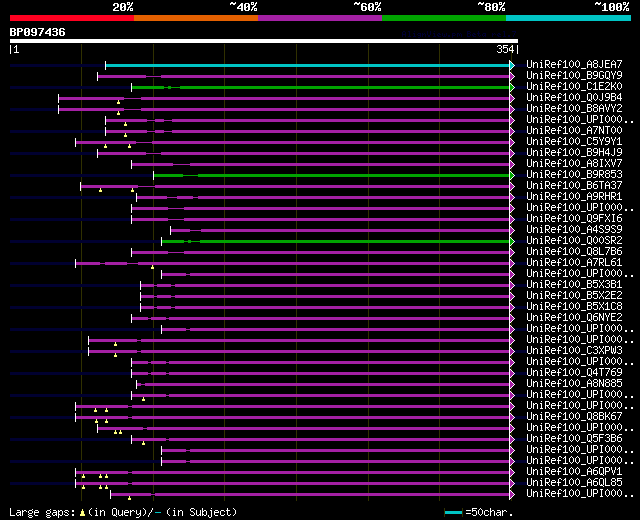Click the purple arrowhead on the UniRef100_B9GQY9 row

[x=512, y=76]
